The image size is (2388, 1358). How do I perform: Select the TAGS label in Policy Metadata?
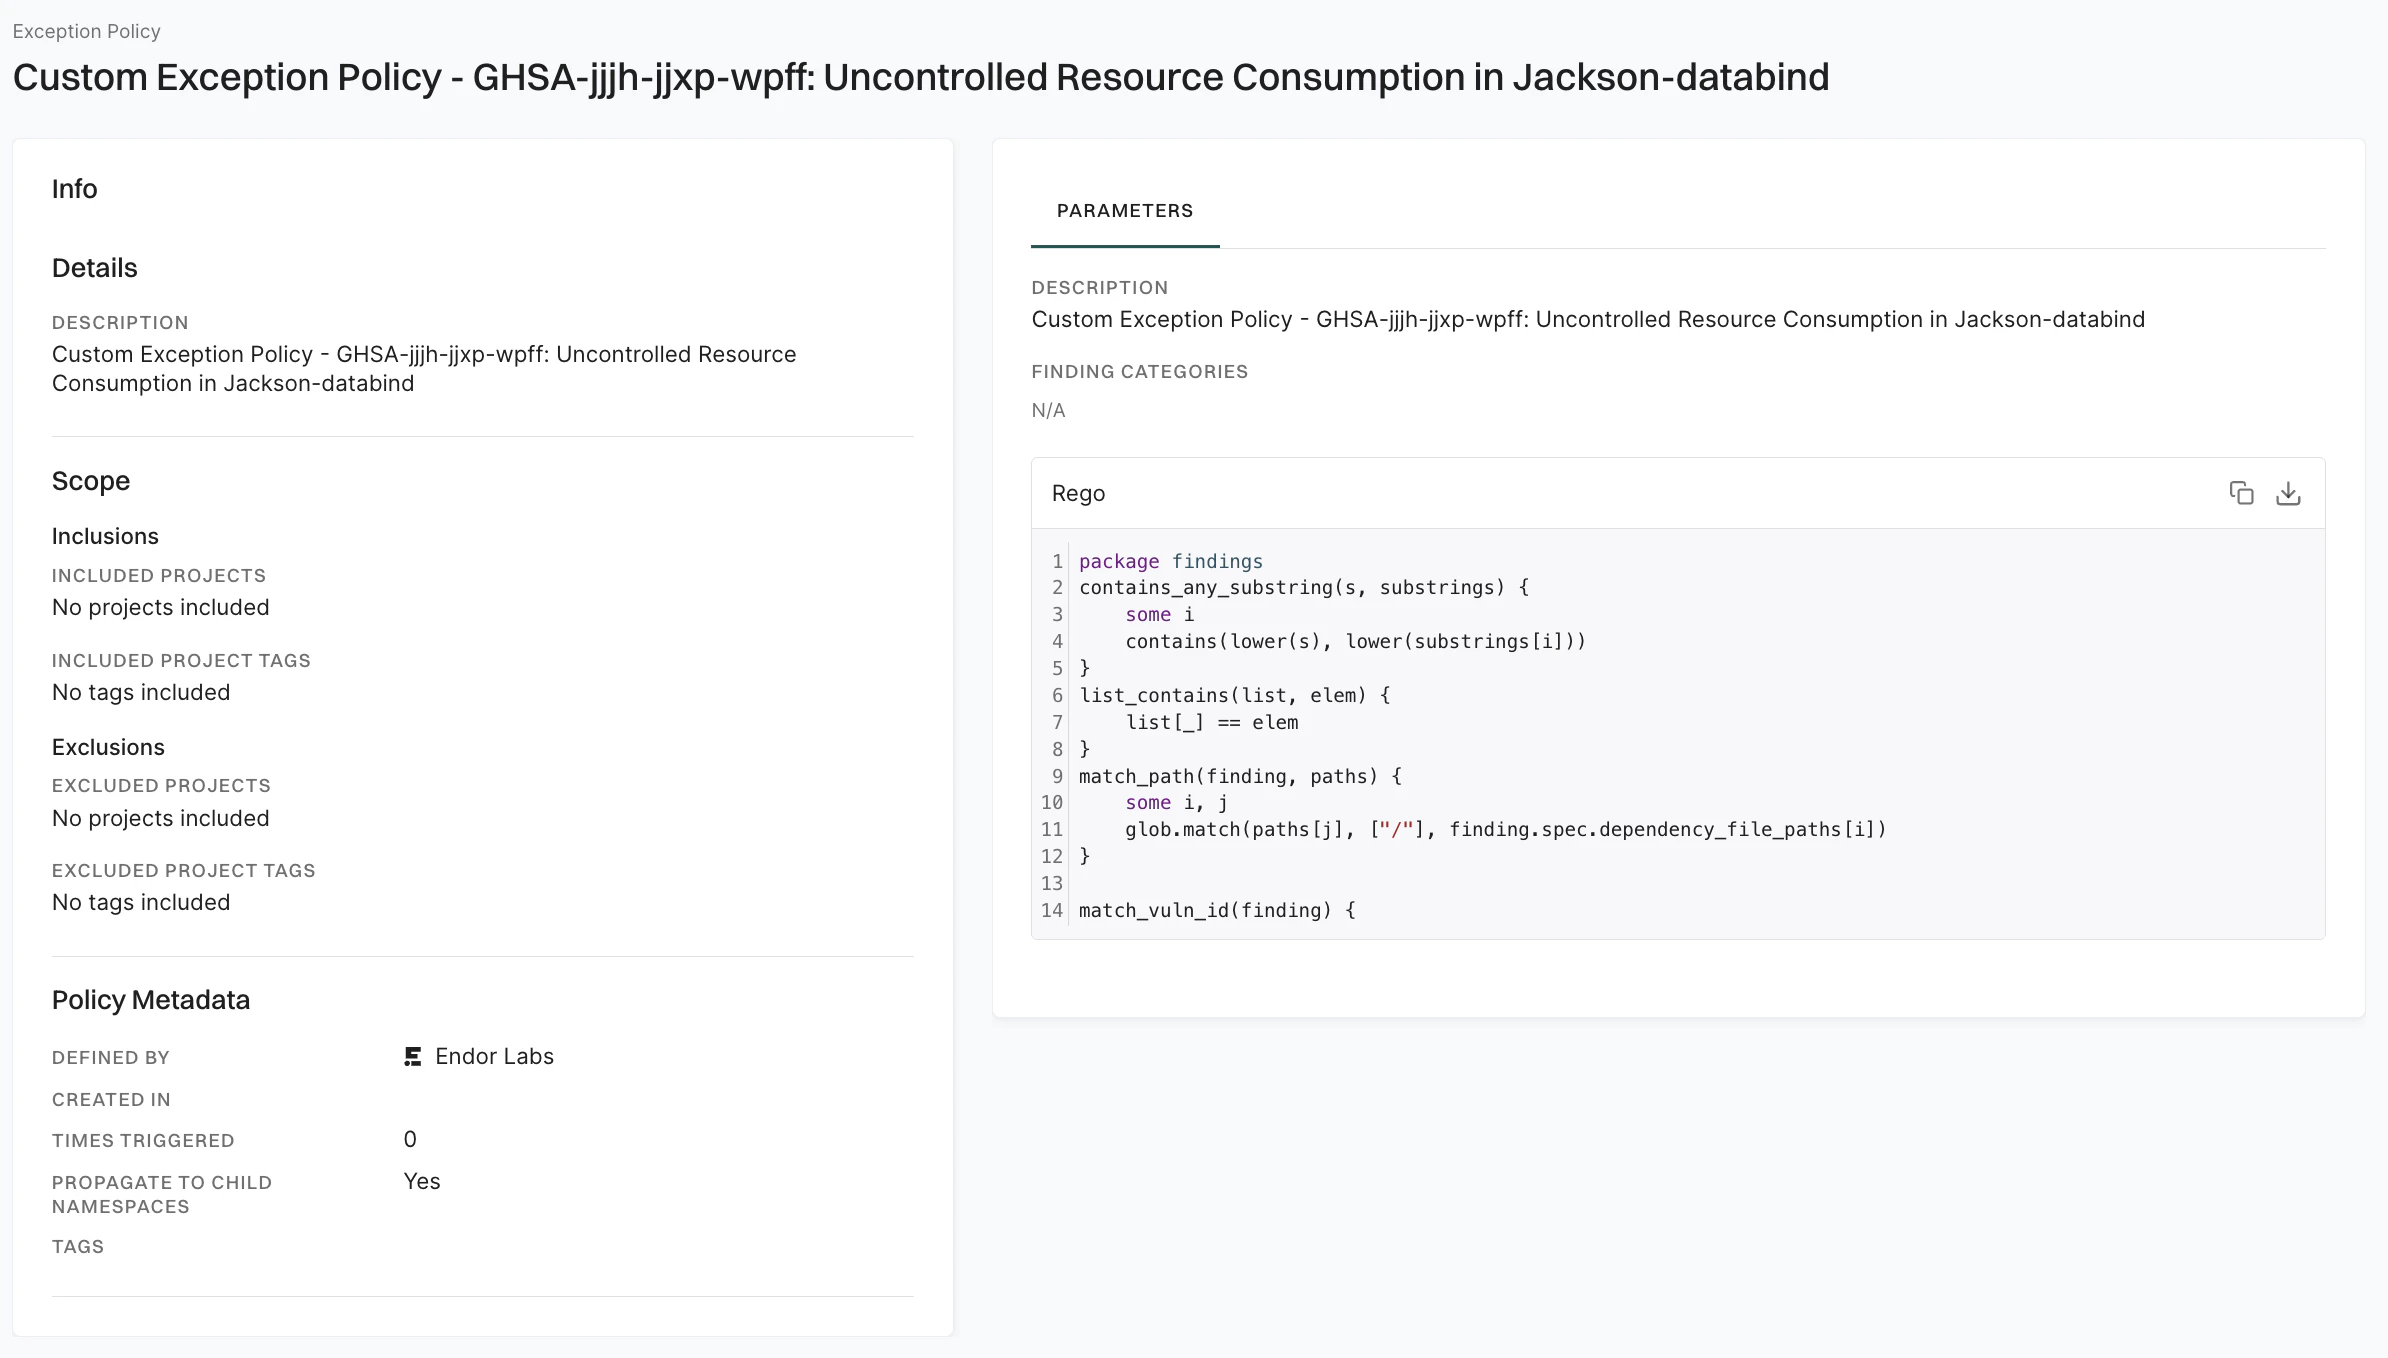(x=78, y=1246)
